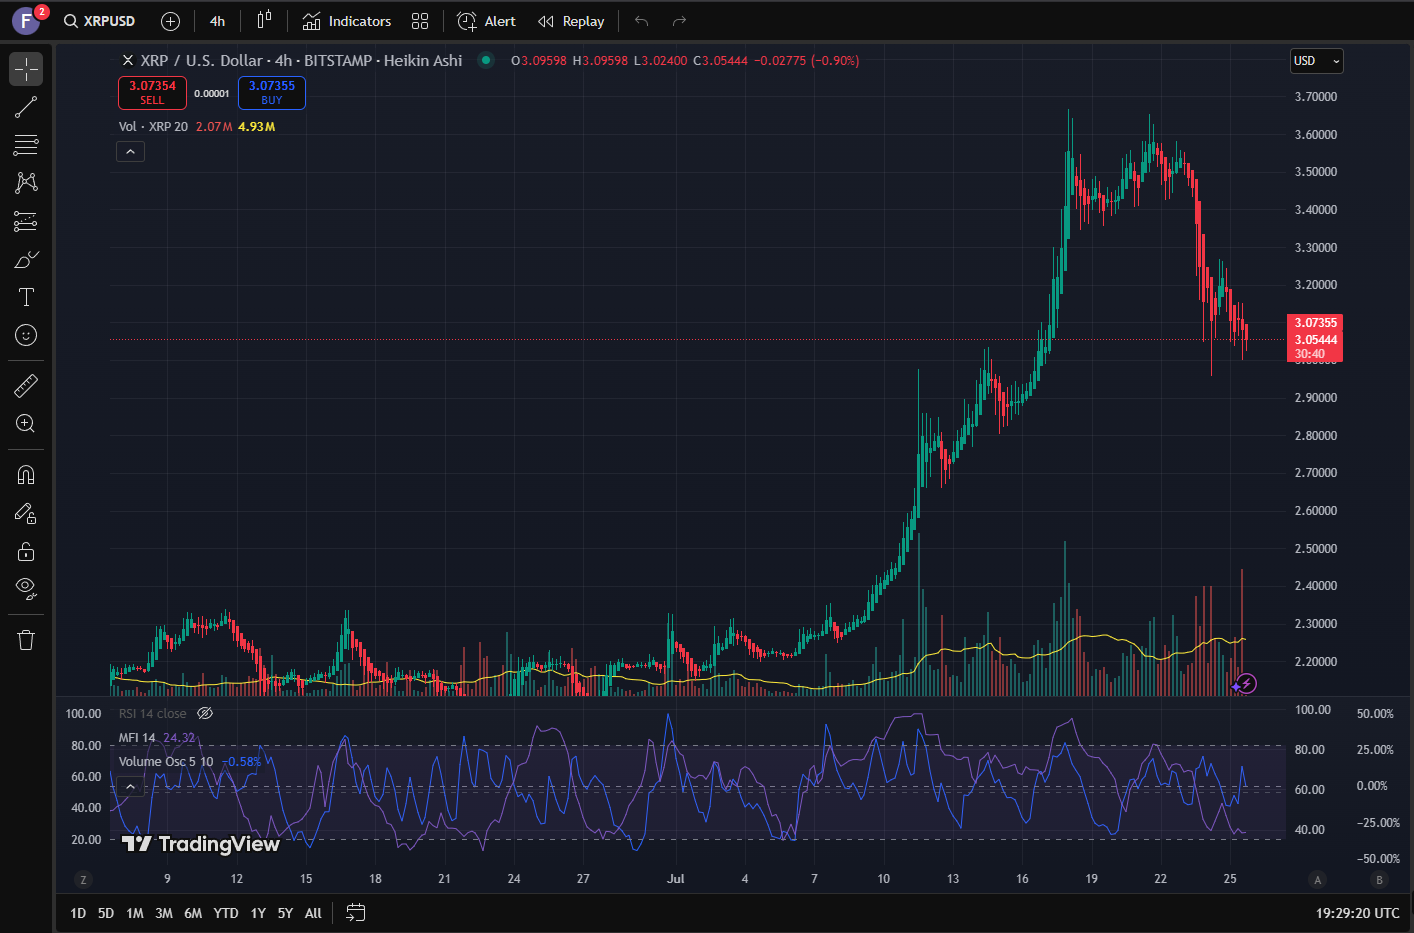Toggle the A auto scale button
The width and height of the screenshot is (1414, 933).
coord(1318,879)
